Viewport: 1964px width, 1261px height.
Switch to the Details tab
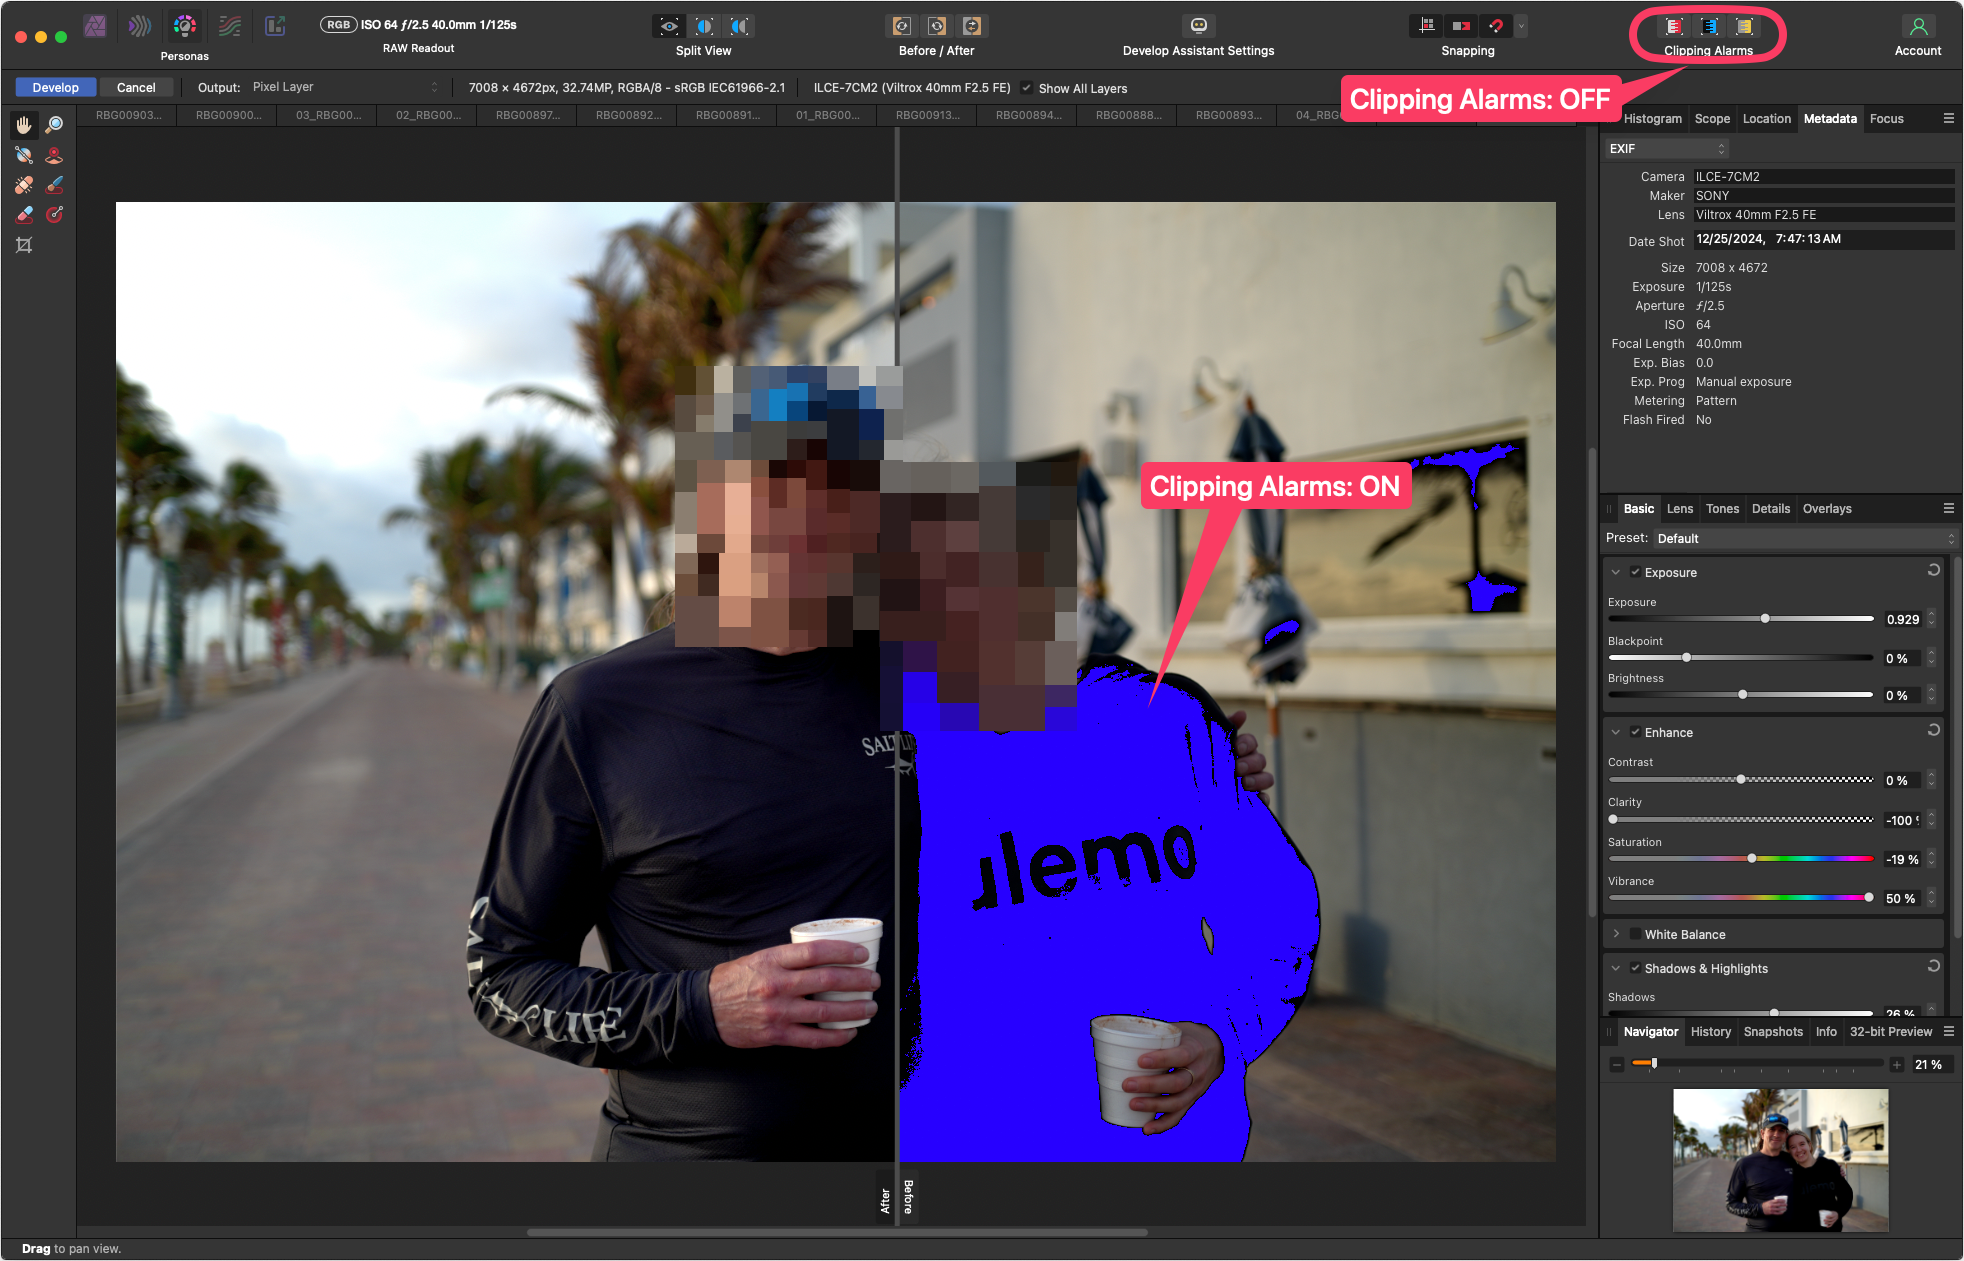(1770, 509)
